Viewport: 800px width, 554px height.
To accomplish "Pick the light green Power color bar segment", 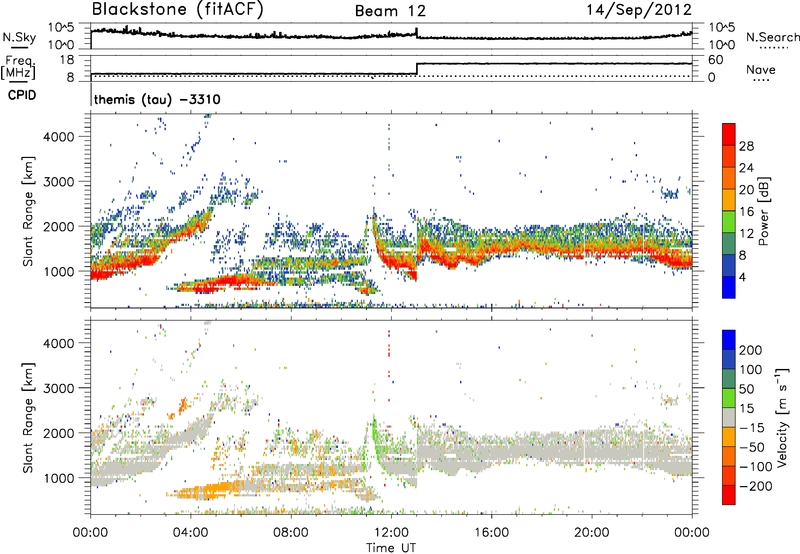I will 729,221.
